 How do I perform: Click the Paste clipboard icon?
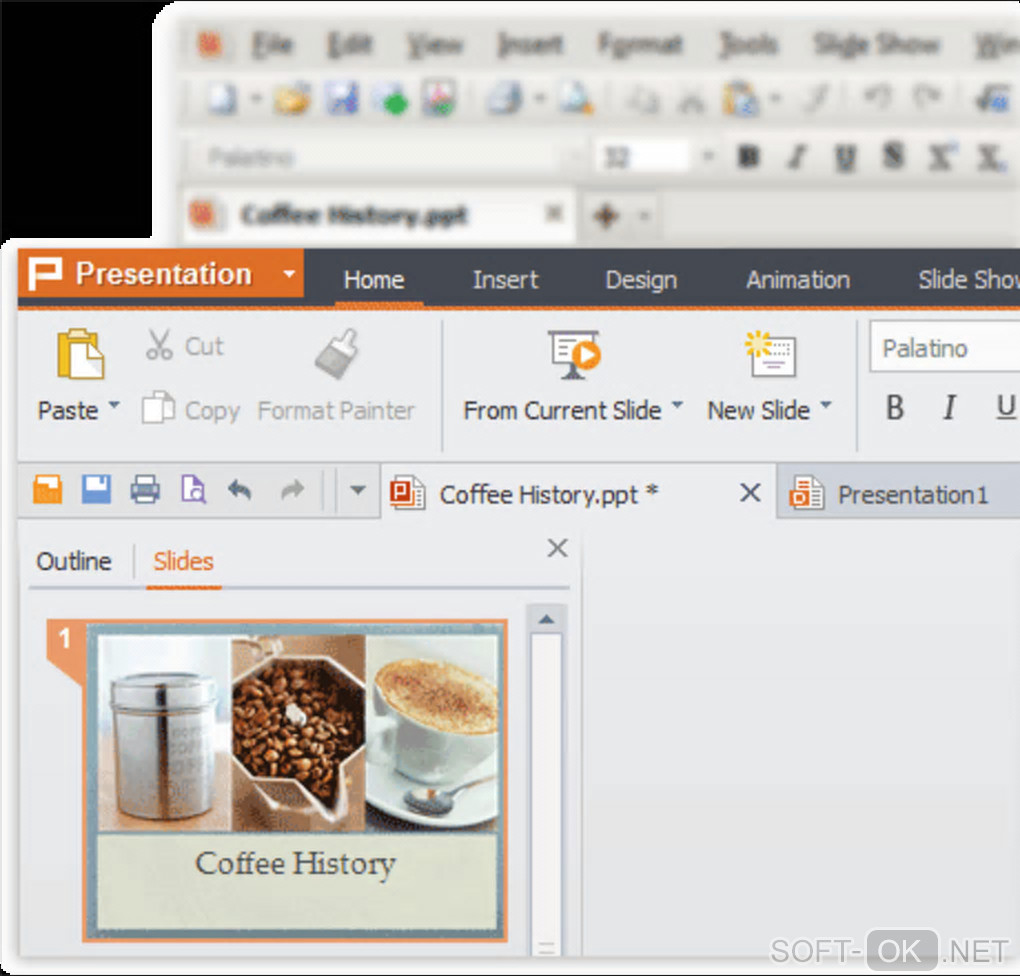80,354
